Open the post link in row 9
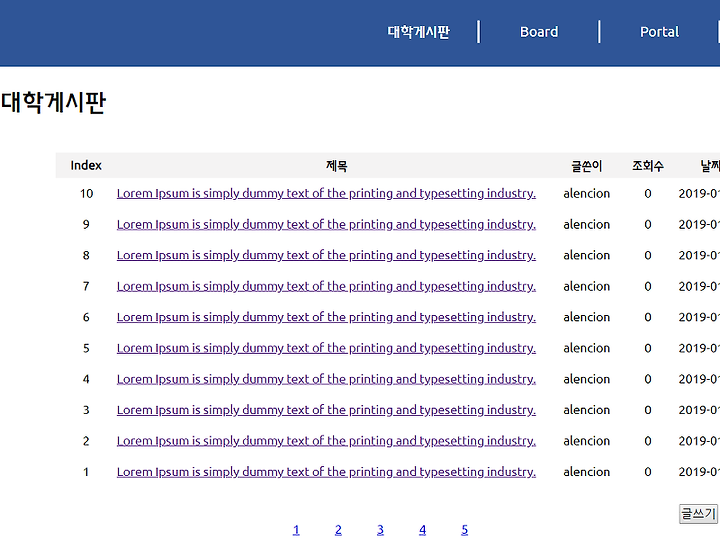 click(x=326, y=224)
